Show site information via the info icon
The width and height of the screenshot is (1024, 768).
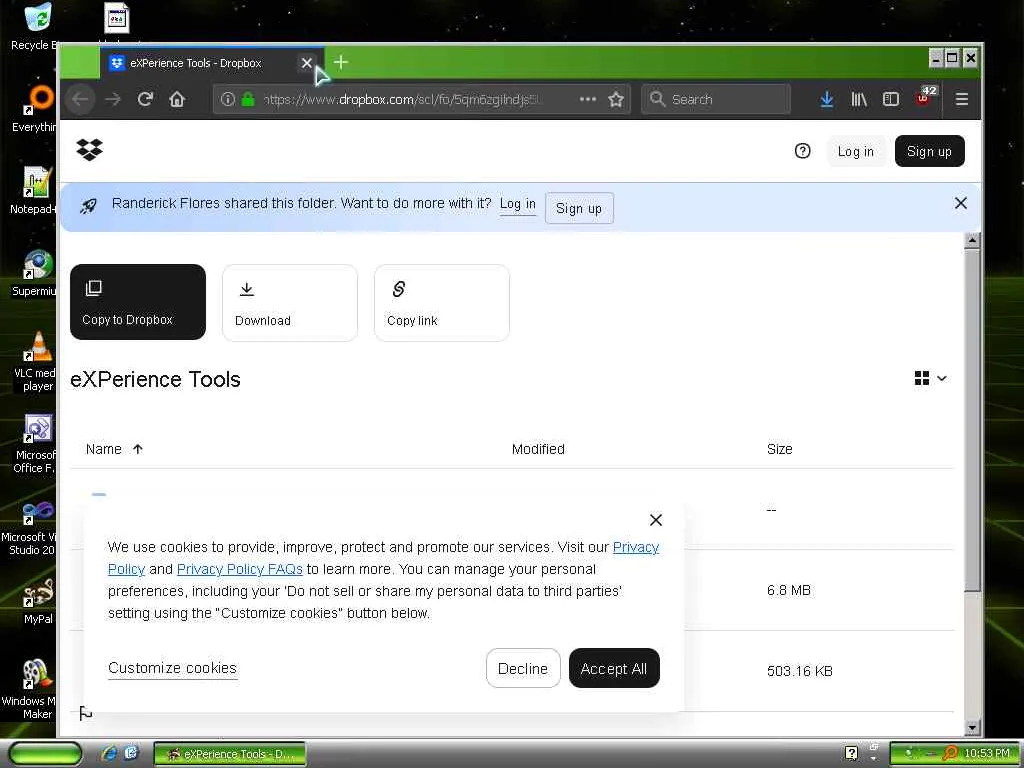click(x=227, y=99)
